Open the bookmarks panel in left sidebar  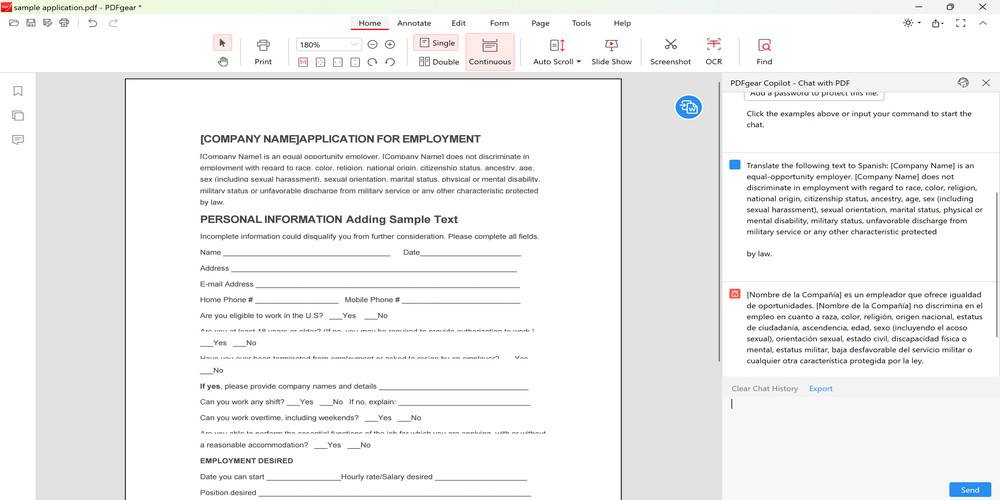click(18, 91)
